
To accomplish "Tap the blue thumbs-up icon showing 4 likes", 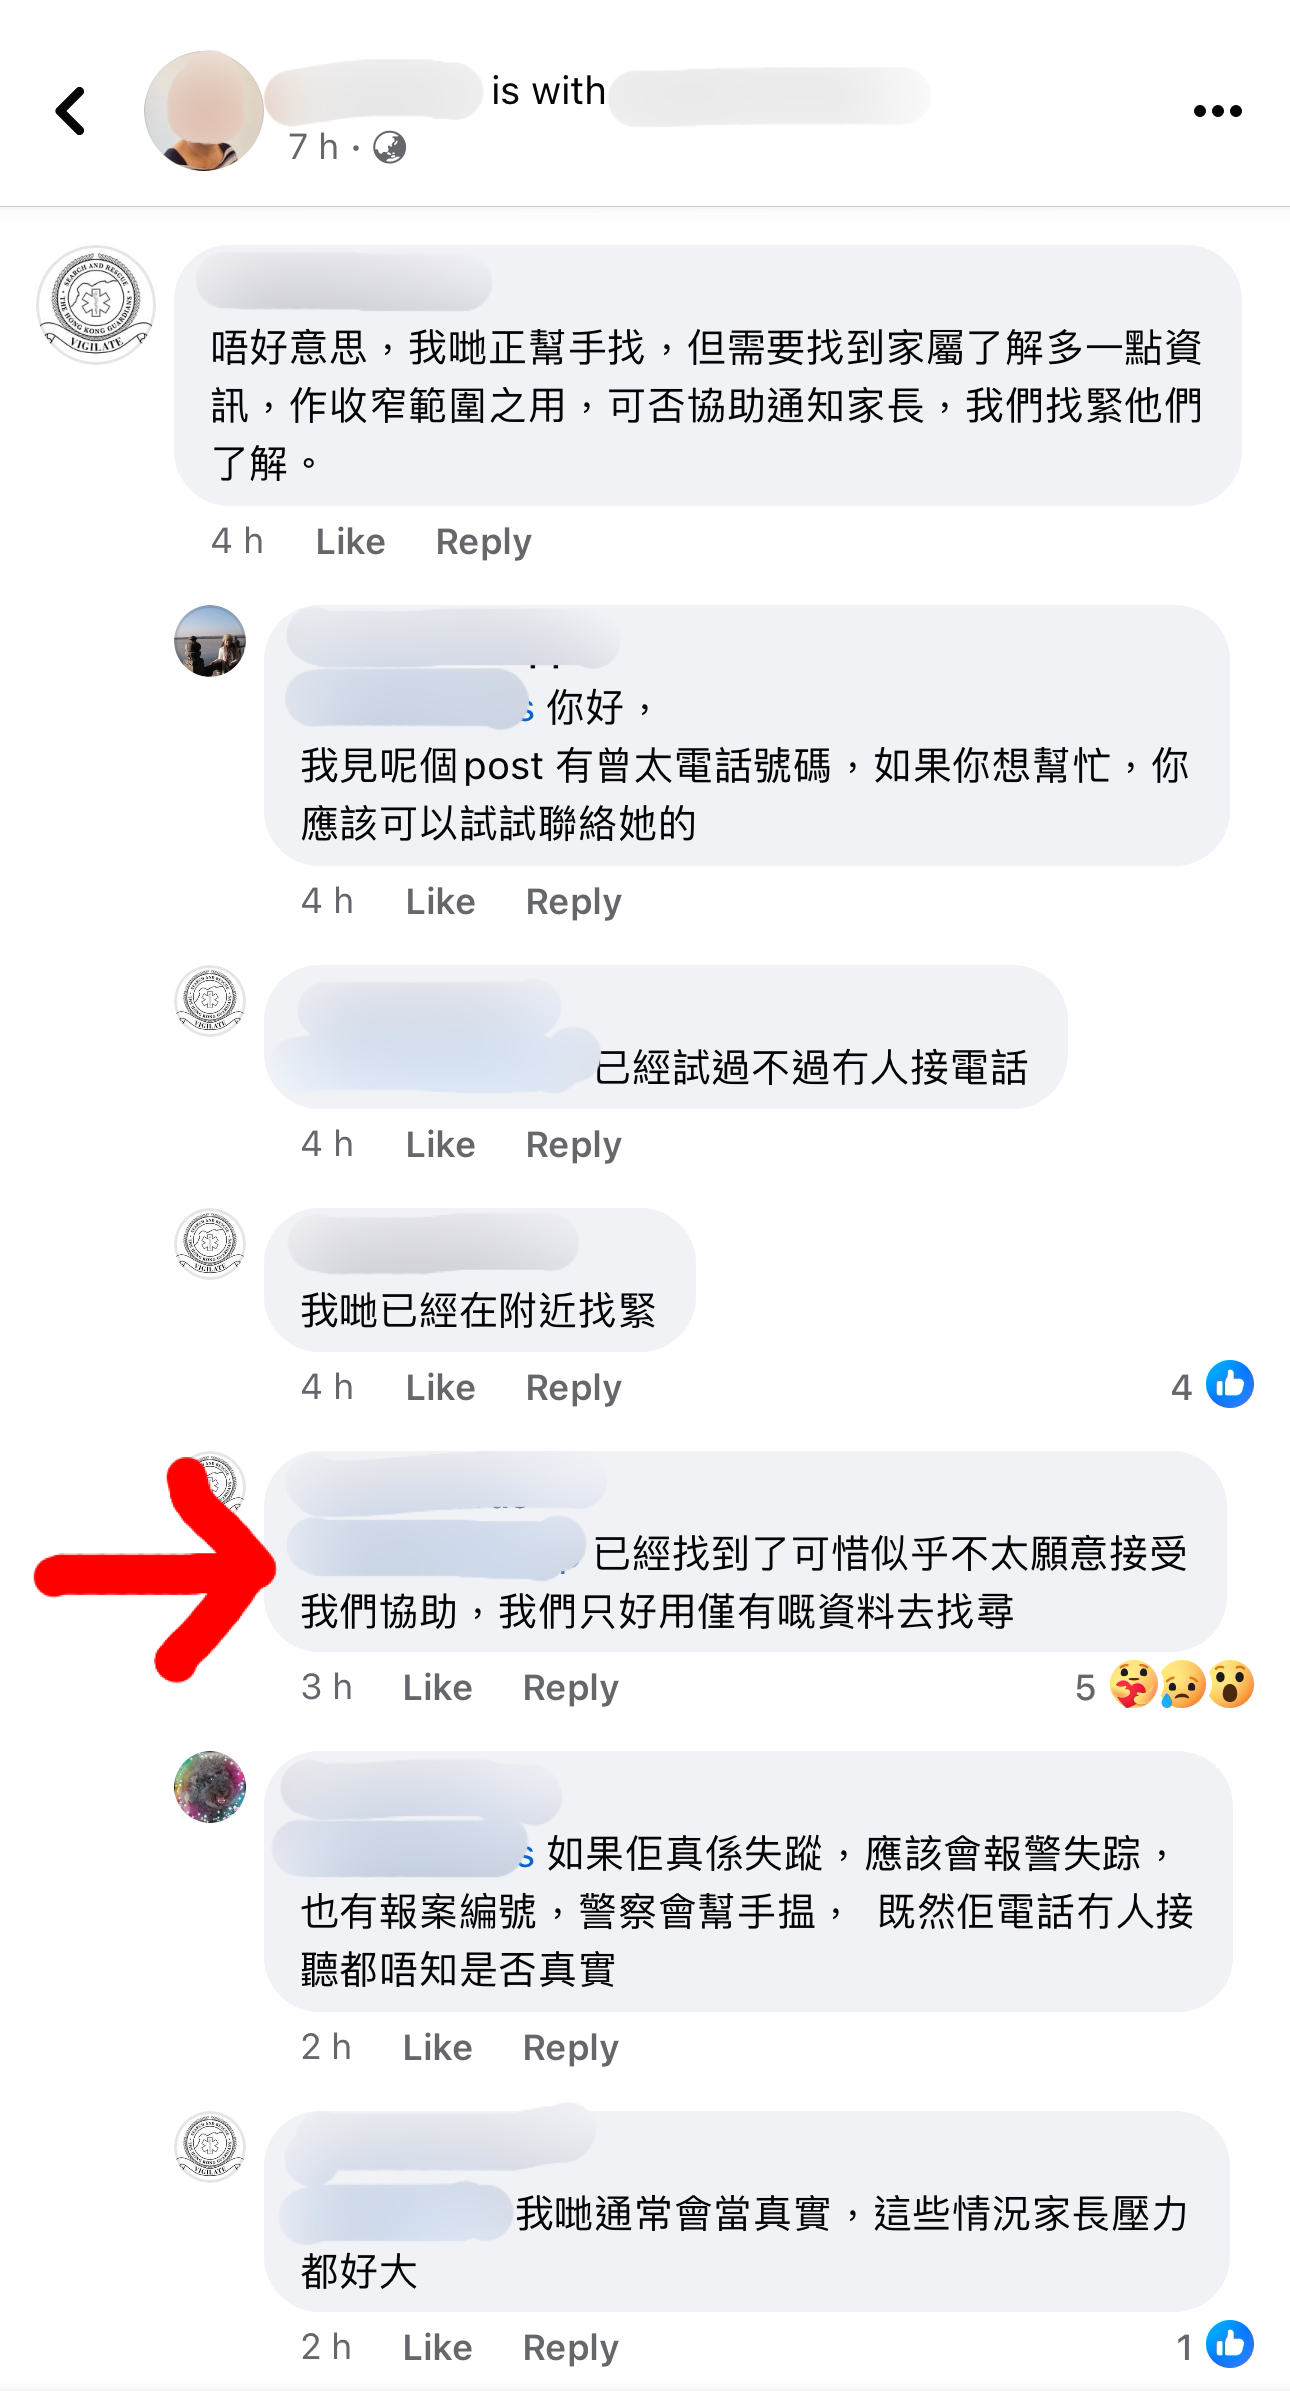I will [x=1229, y=1385].
